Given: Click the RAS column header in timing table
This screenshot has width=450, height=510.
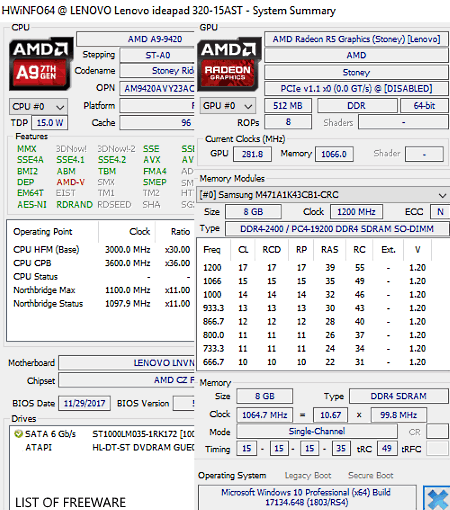Looking at the screenshot, I should pos(330,250).
